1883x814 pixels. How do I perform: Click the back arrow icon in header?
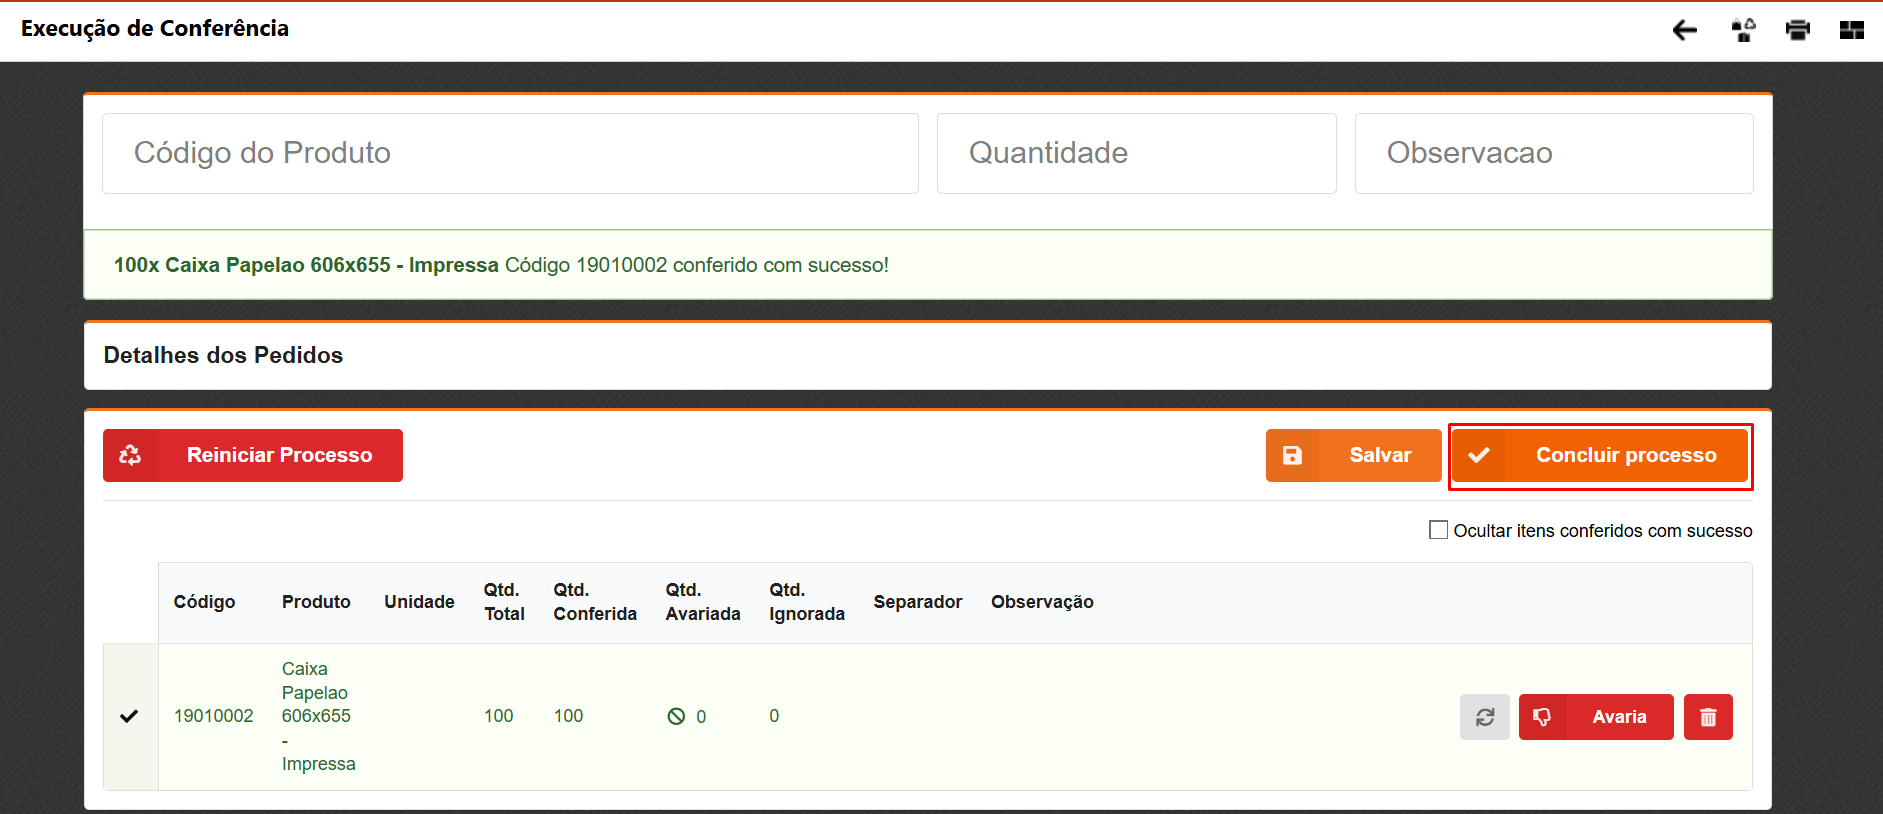[1684, 31]
